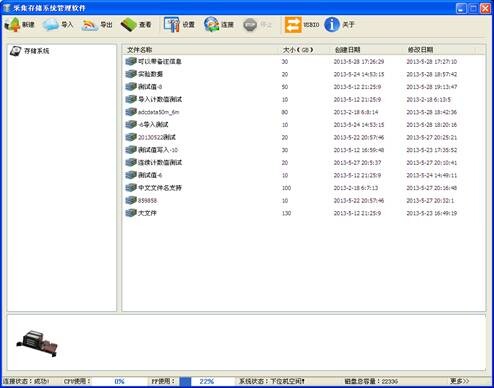Image resolution: width=494 pixels, height=388 pixels.
Task: Open 设置 (Settings) tools icon
Action: tap(172, 24)
